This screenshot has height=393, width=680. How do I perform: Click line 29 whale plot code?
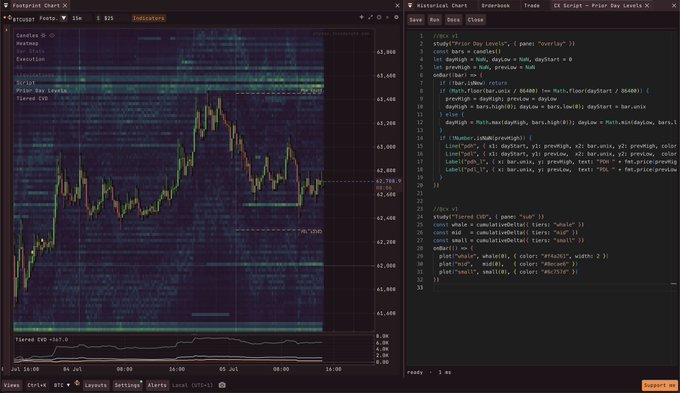[x=523, y=256]
